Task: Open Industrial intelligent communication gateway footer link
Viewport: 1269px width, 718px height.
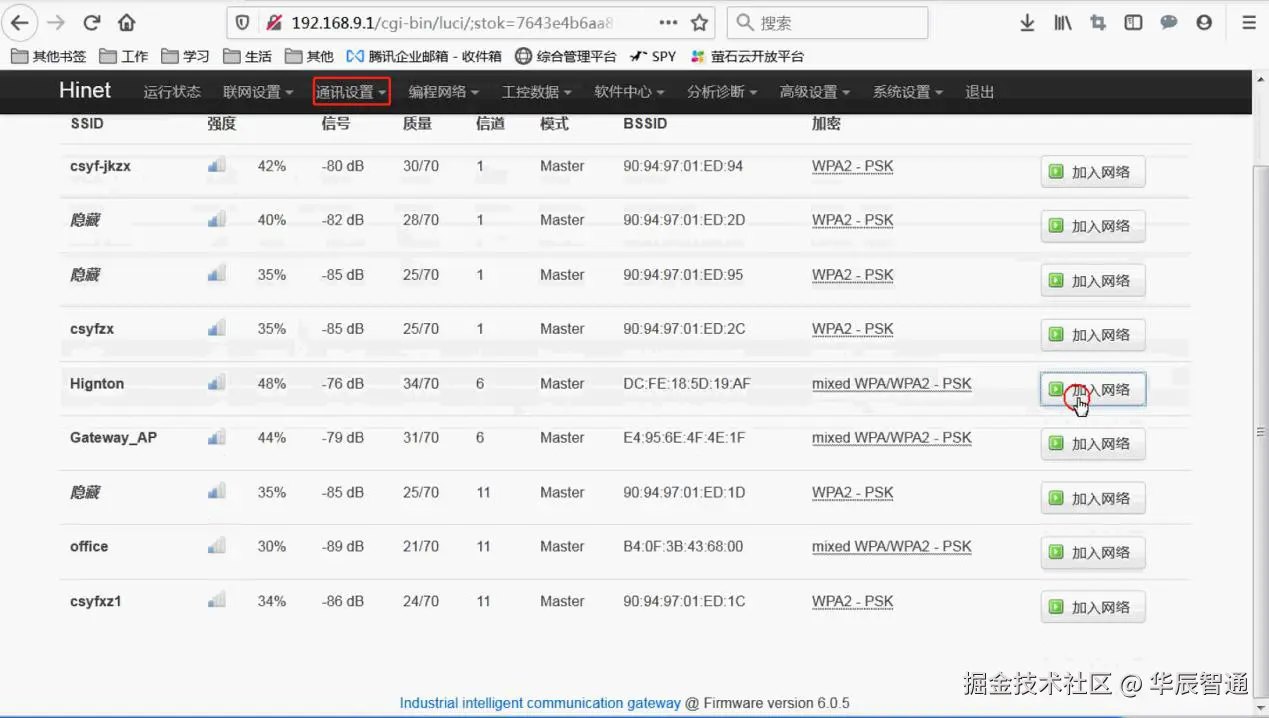Action: [540, 703]
